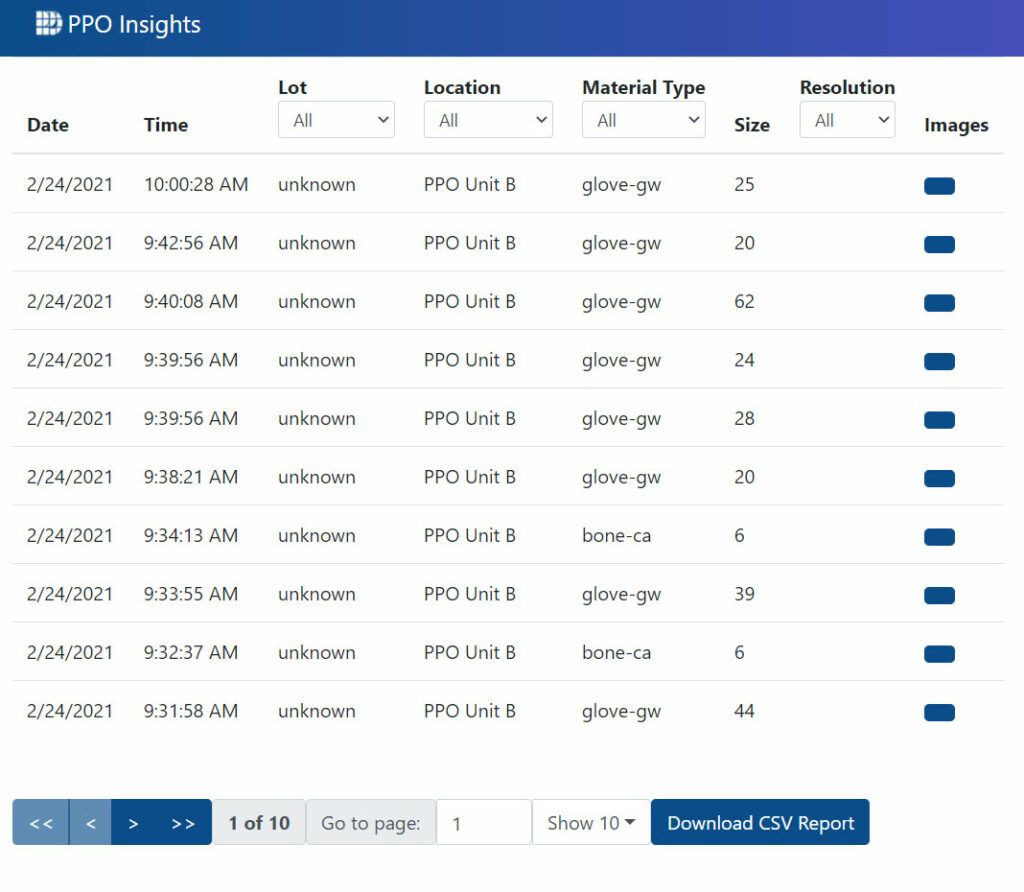1024x892 pixels.
Task: Click the PPO Insights logo icon
Action: point(48,24)
